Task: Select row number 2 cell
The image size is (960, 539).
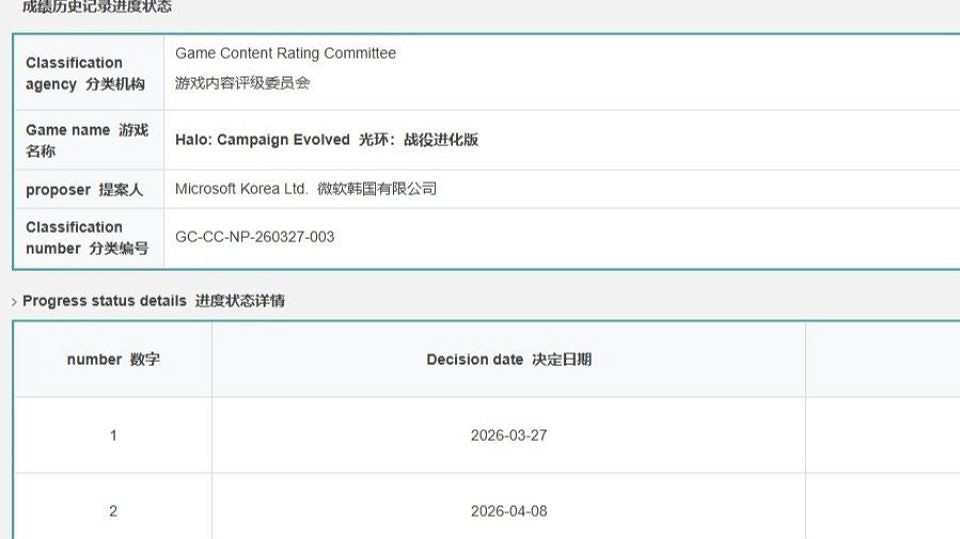Action: tap(112, 511)
